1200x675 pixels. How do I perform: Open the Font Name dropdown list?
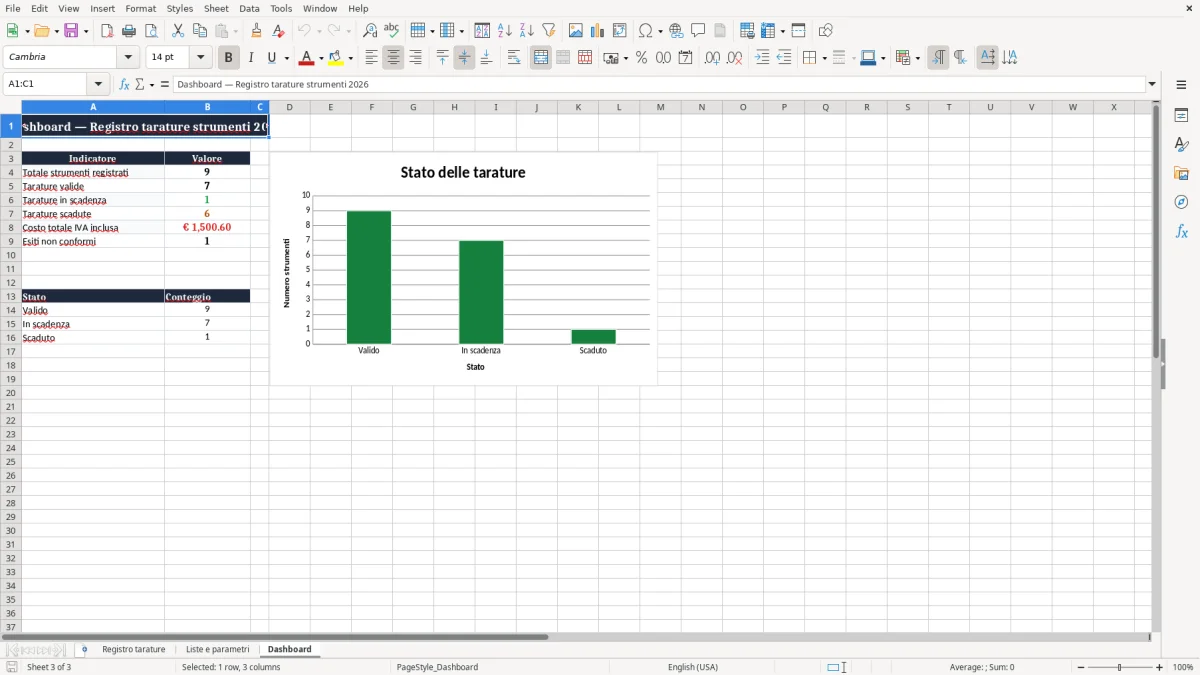(128, 58)
